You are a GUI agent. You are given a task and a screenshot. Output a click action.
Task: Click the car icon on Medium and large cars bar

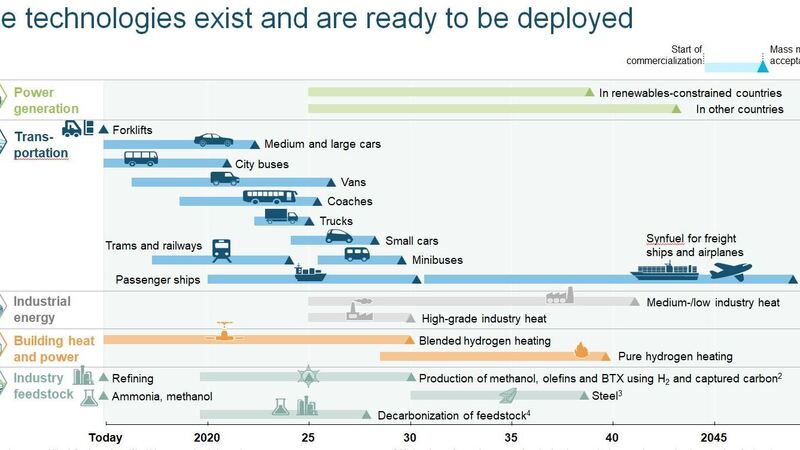(213, 140)
